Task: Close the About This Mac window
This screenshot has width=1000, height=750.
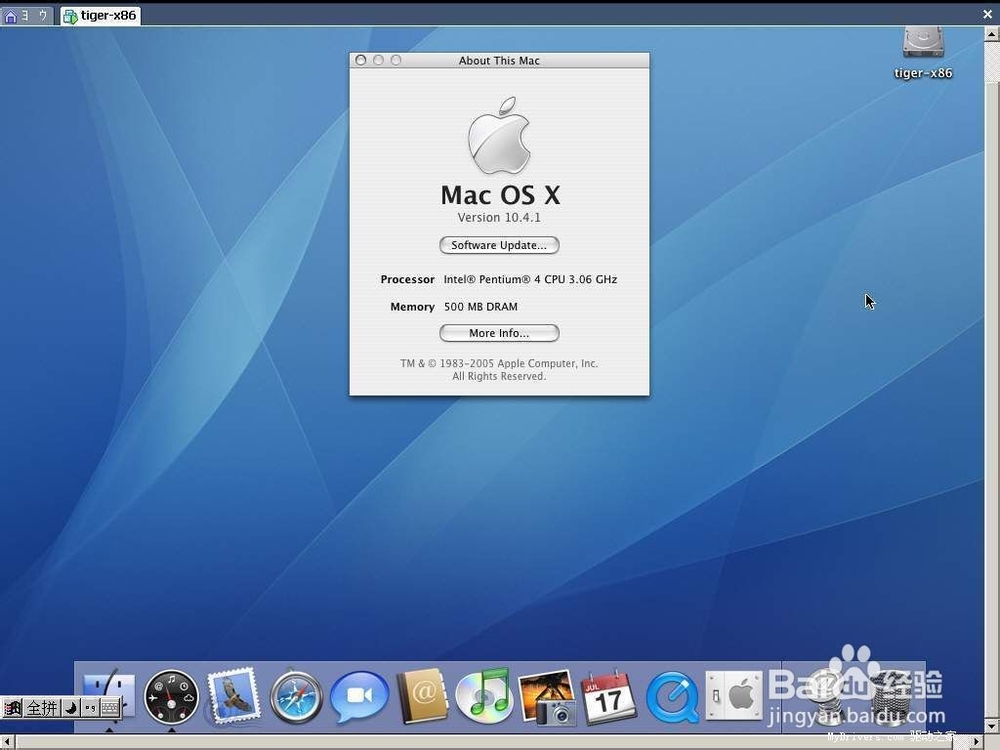Action: point(360,60)
